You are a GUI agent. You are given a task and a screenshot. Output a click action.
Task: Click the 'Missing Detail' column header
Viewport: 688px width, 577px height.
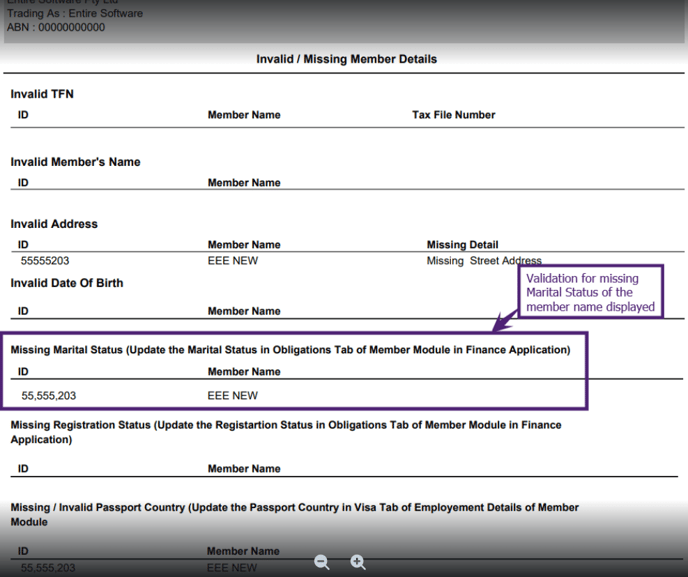pyautogui.click(x=462, y=244)
